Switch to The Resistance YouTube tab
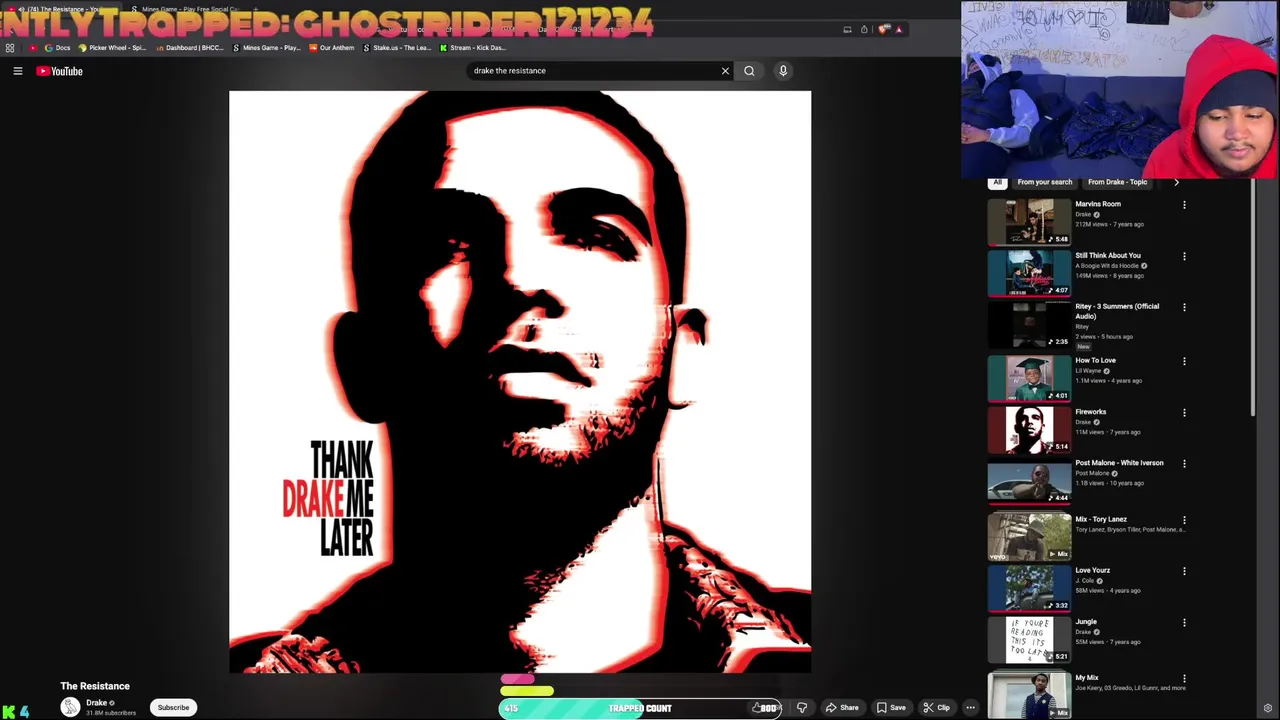Image resolution: width=1280 pixels, height=720 pixels. pyautogui.click(x=62, y=9)
